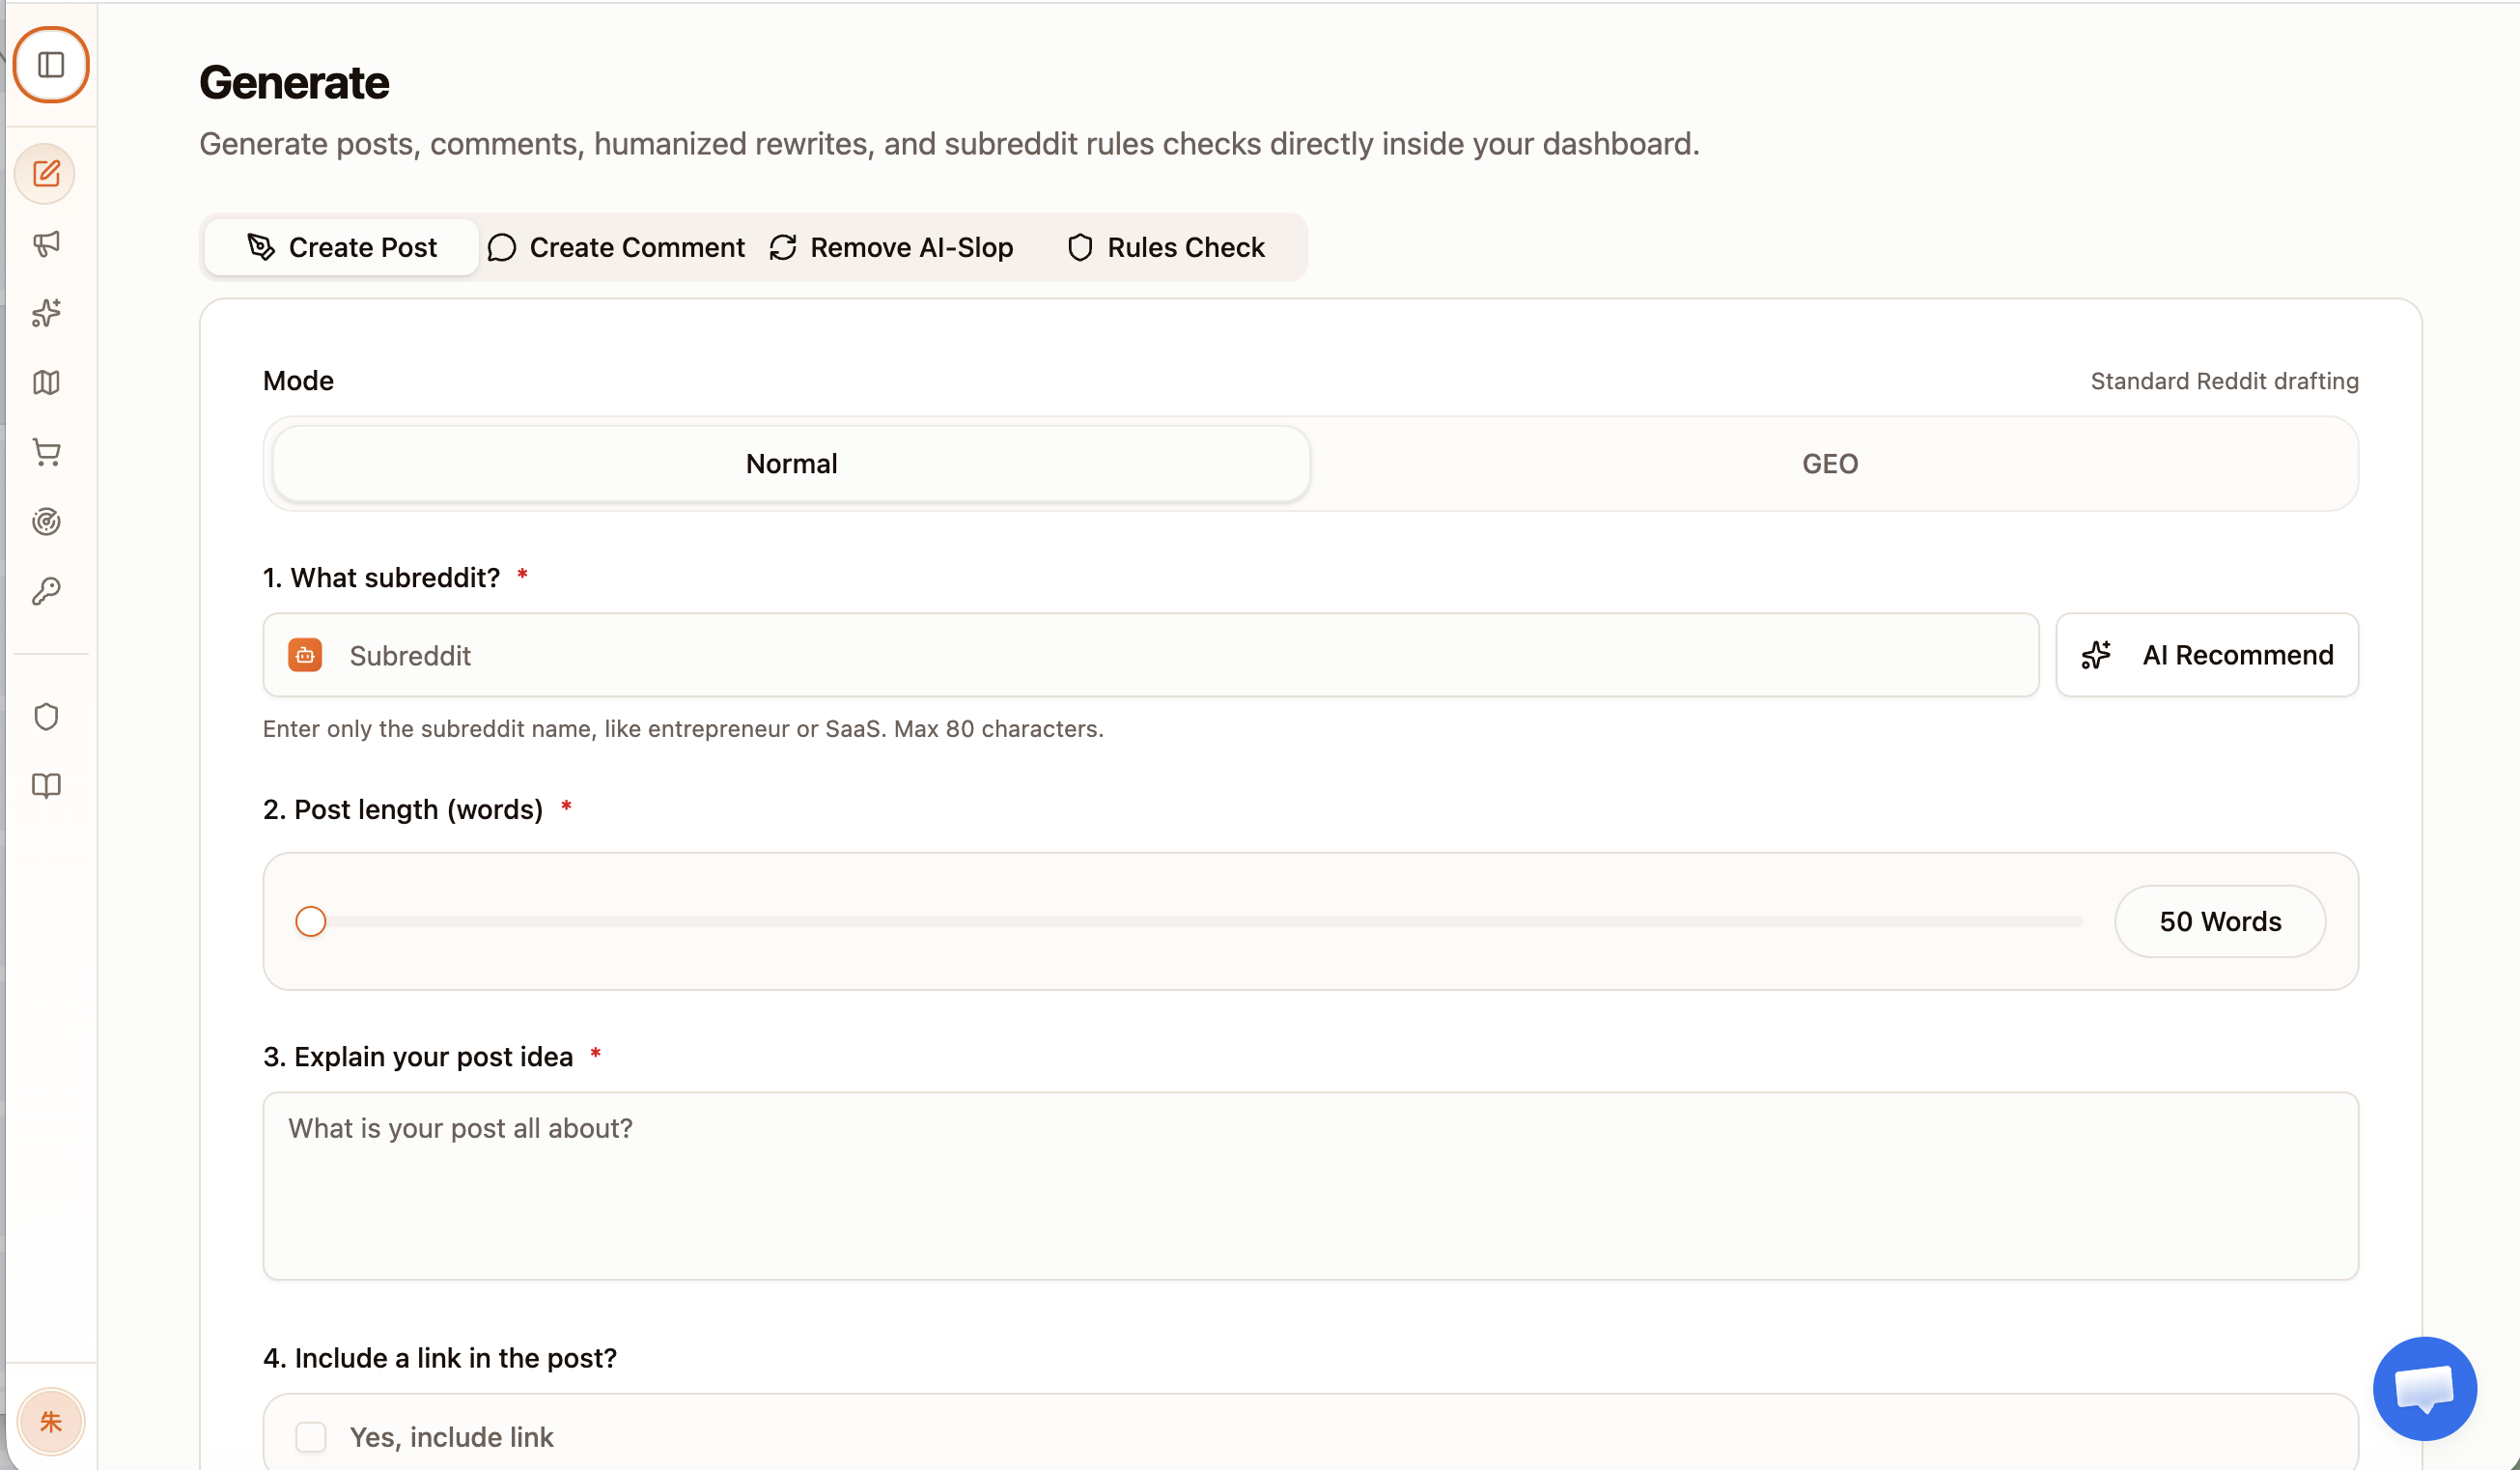2520x1470 pixels.
Task: Click the post length slider handle
Action: 311,921
